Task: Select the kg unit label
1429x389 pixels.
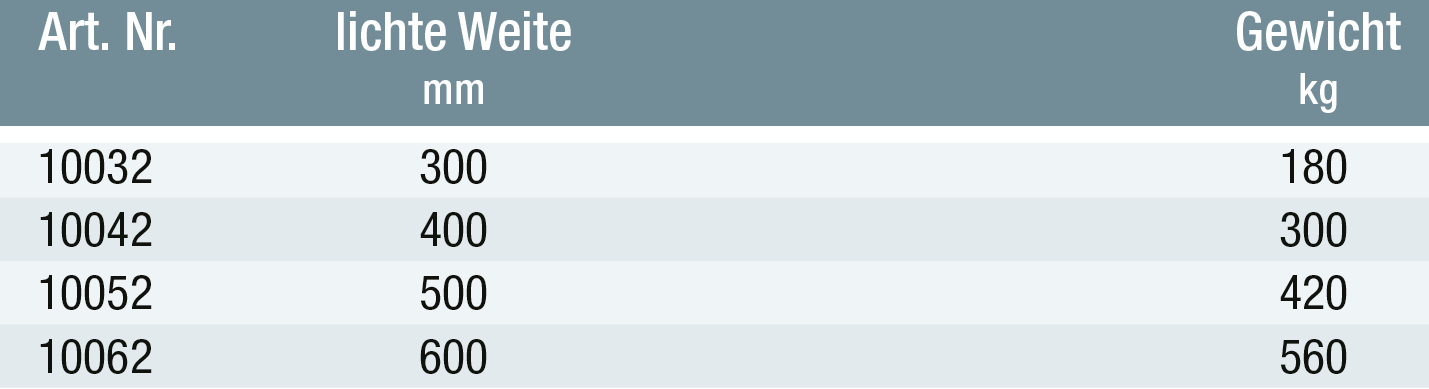Action: point(1318,93)
